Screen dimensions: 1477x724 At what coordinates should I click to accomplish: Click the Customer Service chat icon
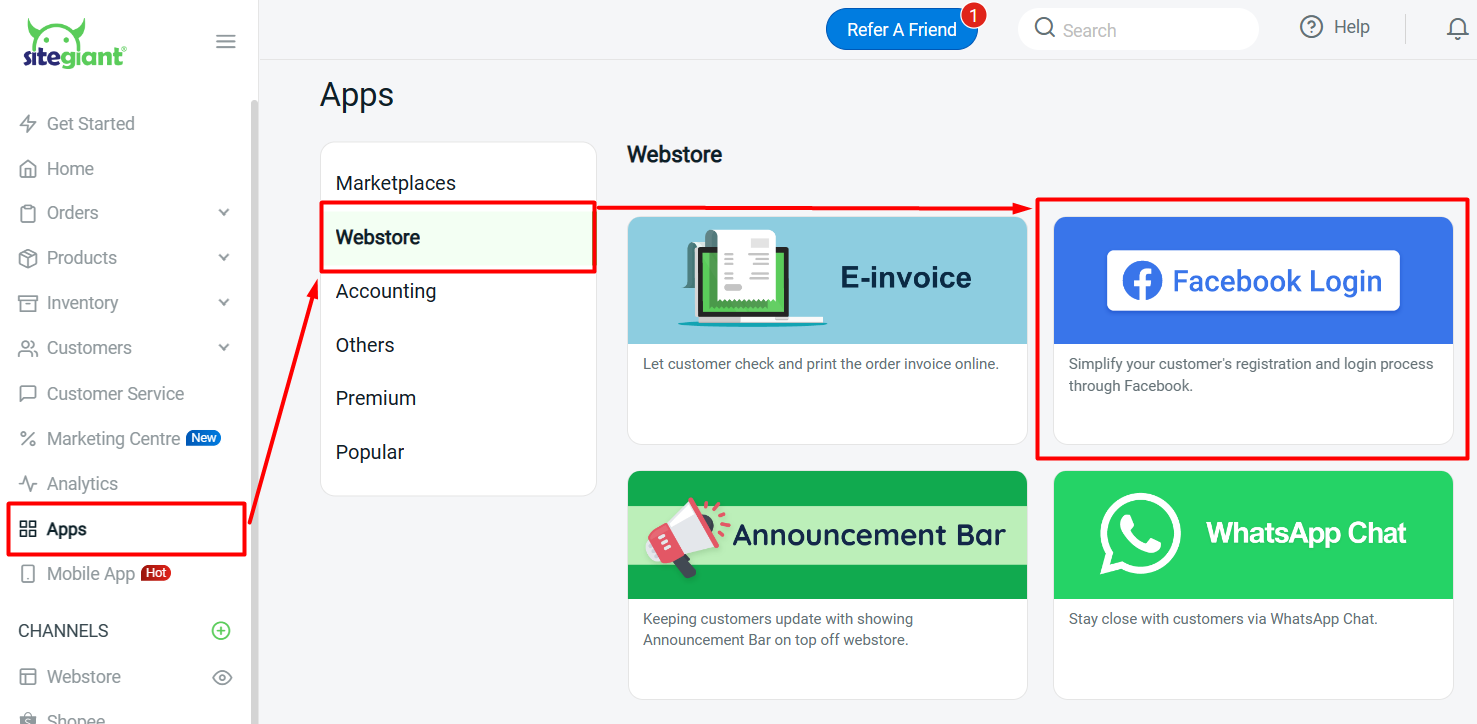click(x=28, y=394)
